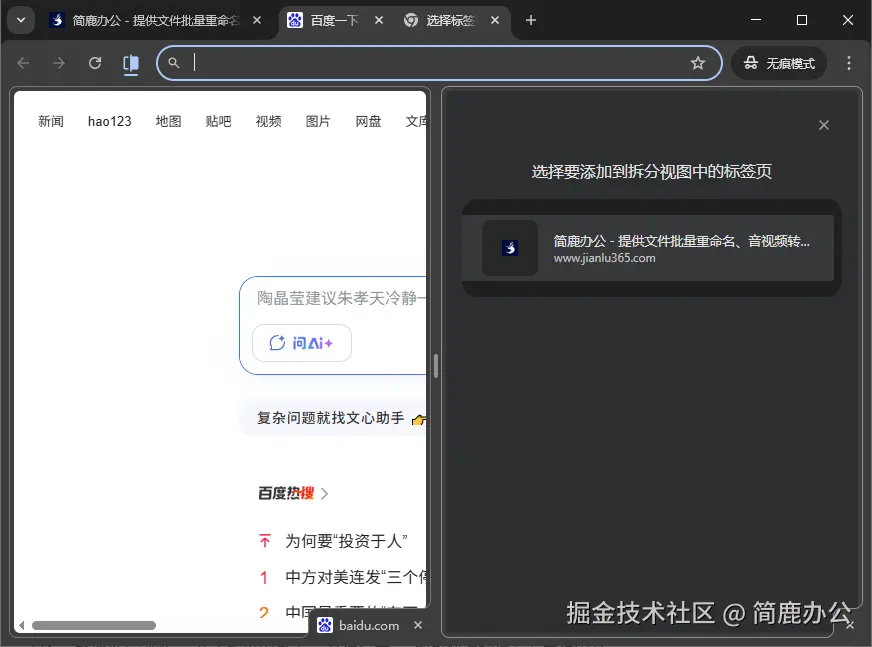This screenshot has width=872, height=647.
Task: Reload the current page
Action: [95, 62]
